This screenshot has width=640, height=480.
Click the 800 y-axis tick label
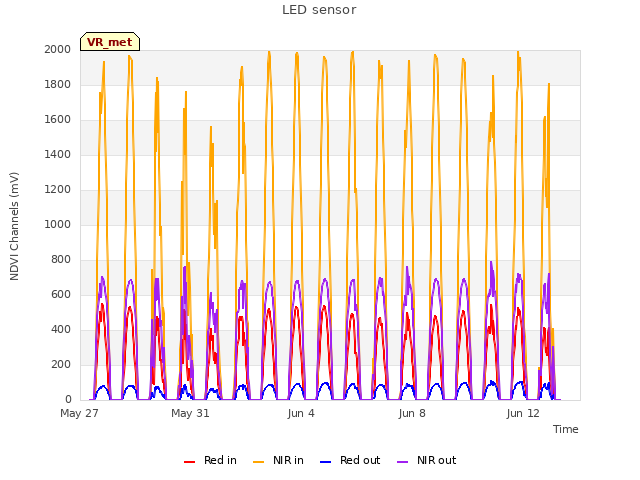(61, 260)
